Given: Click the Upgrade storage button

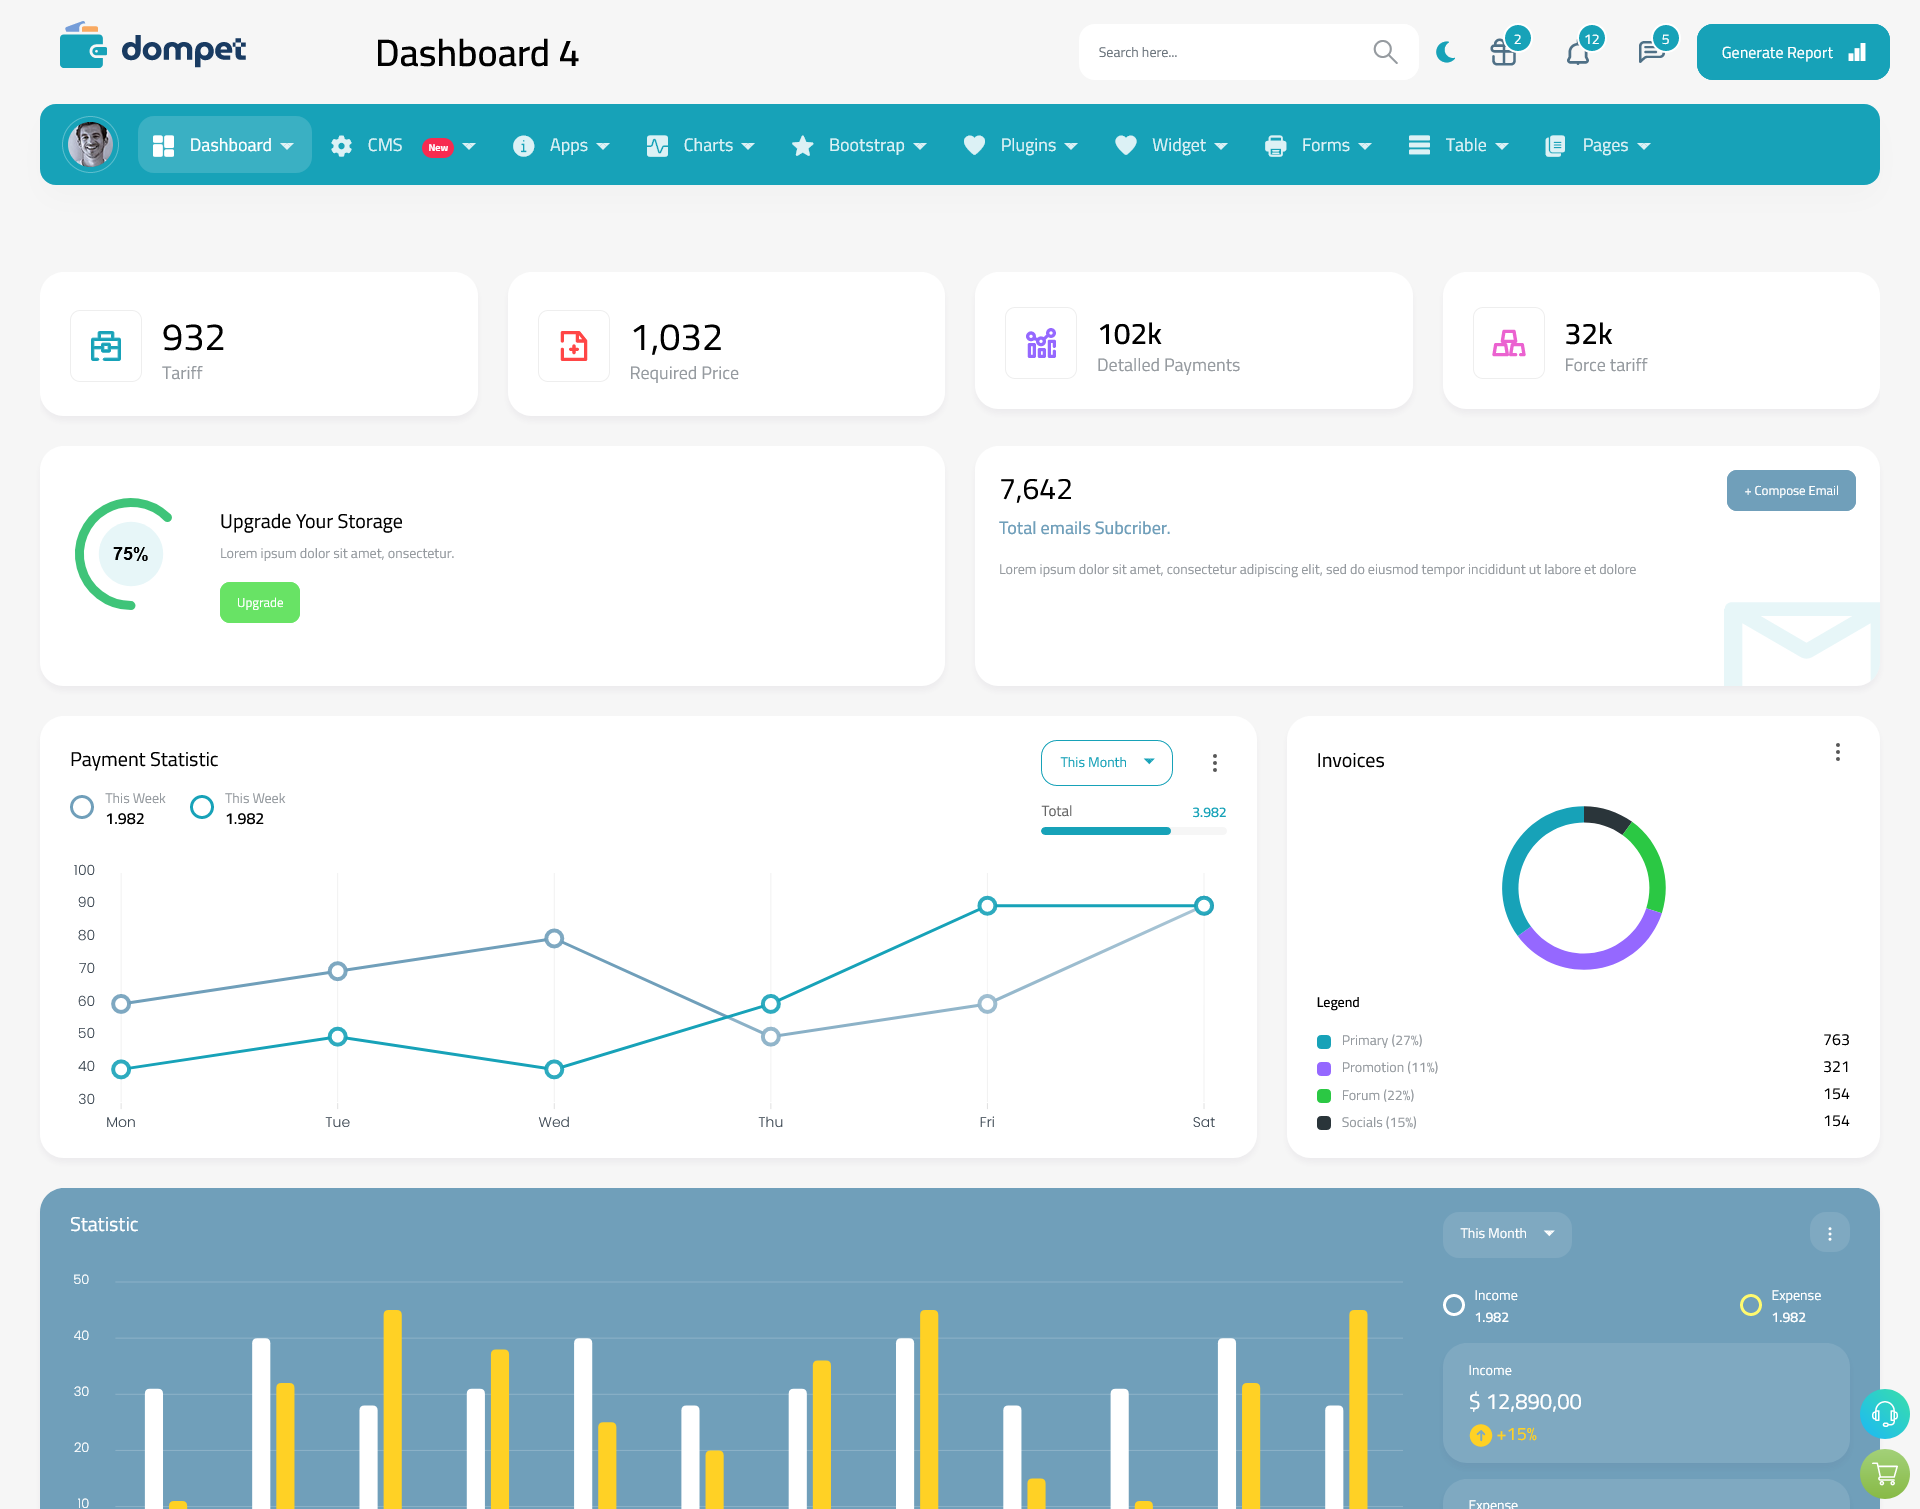Looking at the screenshot, I should point(260,602).
